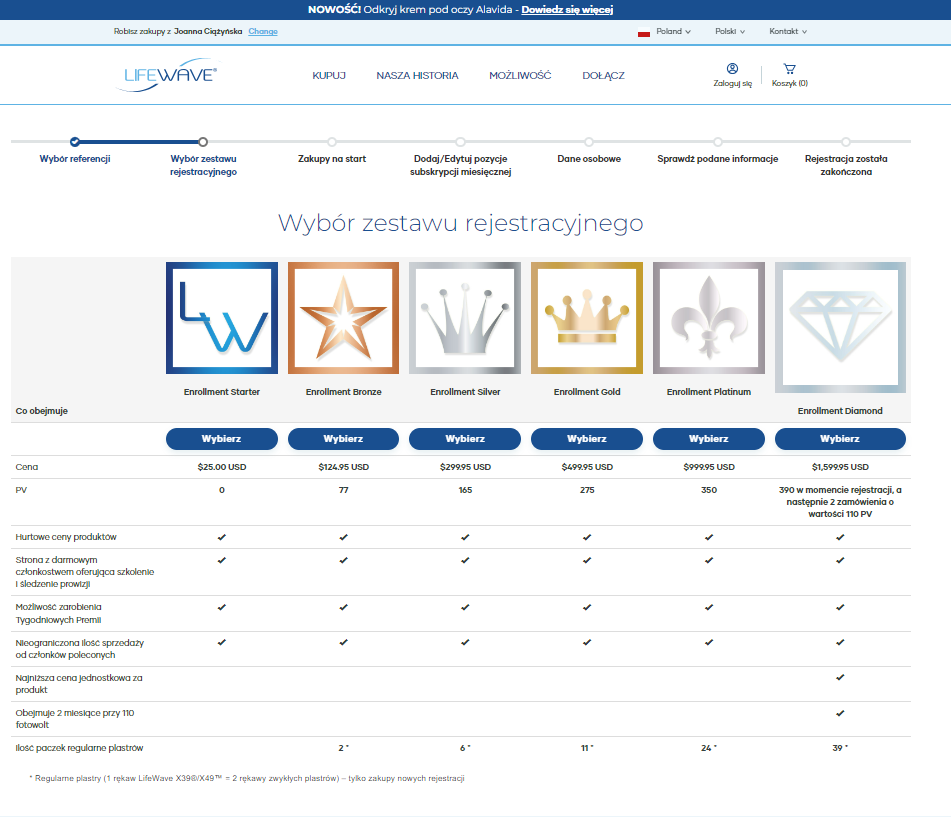Click the '$124.95 USD' price
Screen dimensions: 951x817
pyautogui.click(x=343, y=467)
